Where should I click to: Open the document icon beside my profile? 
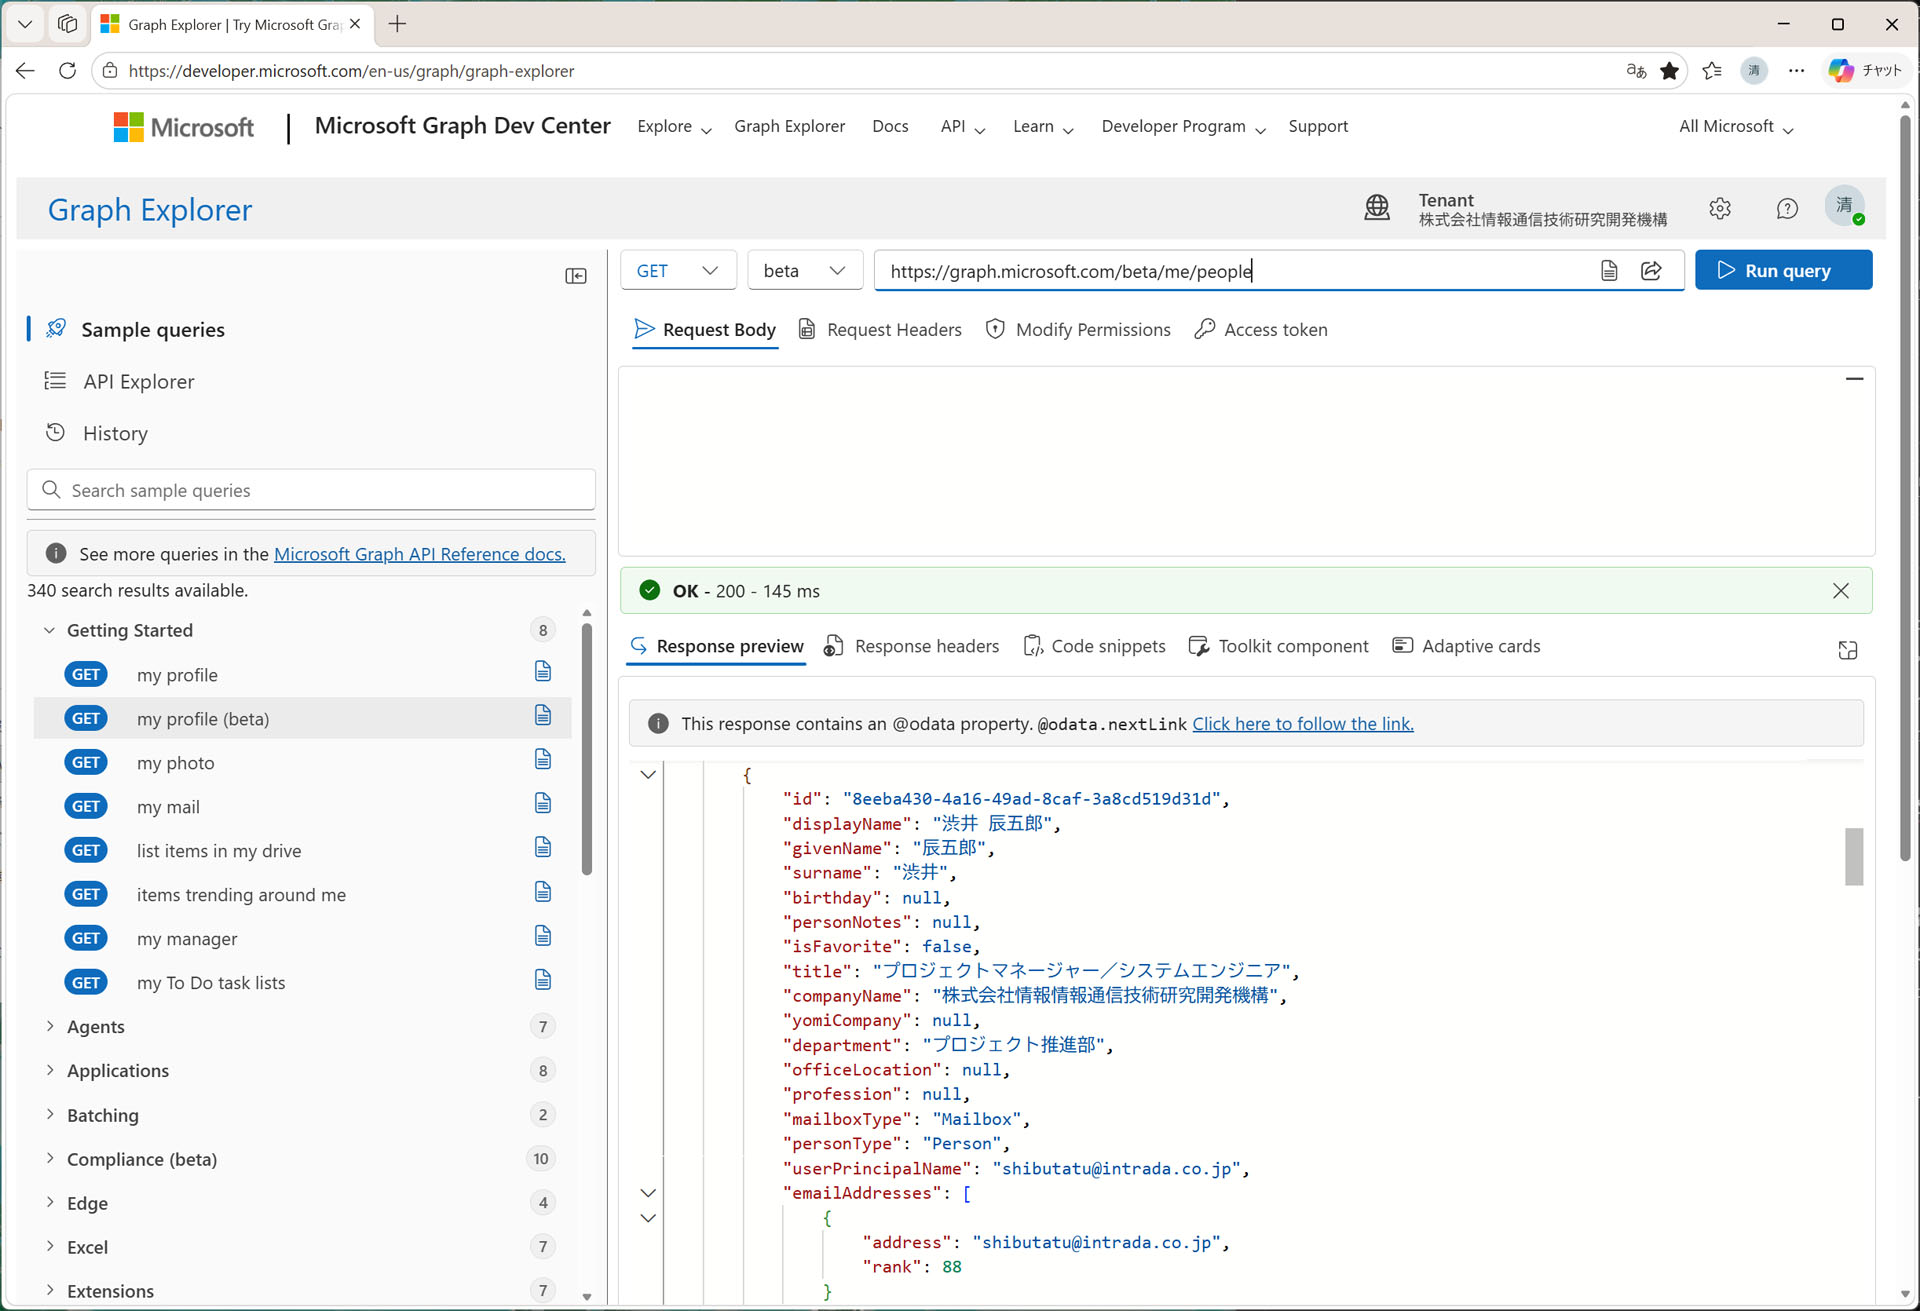pos(543,671)
